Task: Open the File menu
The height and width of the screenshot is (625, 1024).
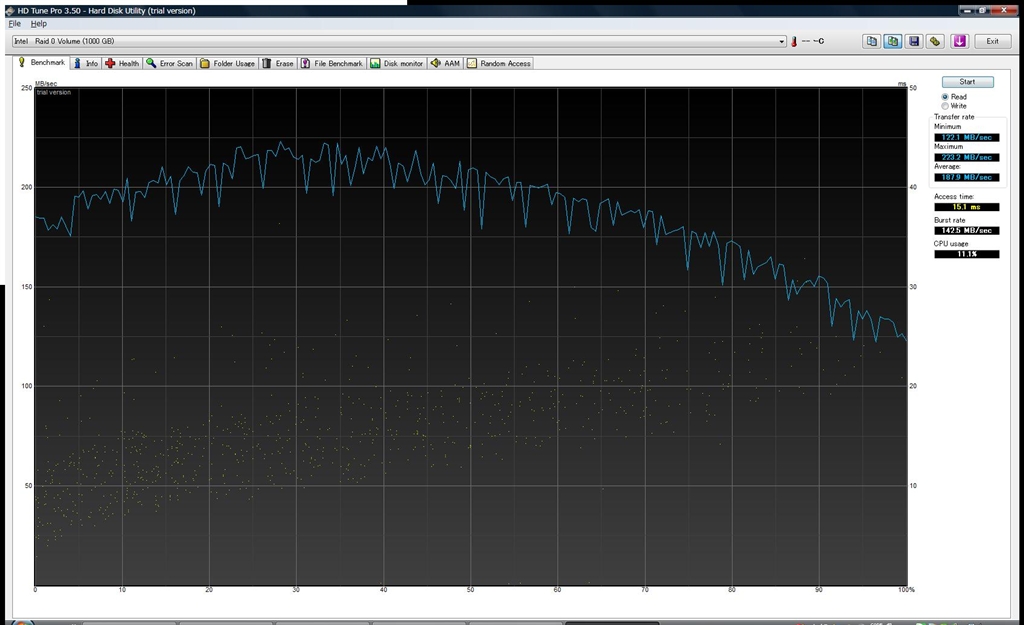Action: click(x=14, y=23)
